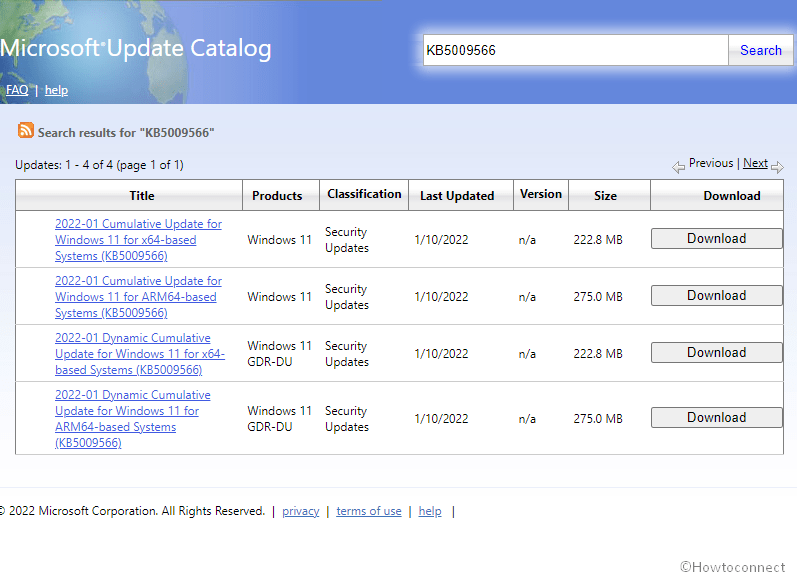Sort results by Products column header

pyautogui.click(x=277, y=196)
